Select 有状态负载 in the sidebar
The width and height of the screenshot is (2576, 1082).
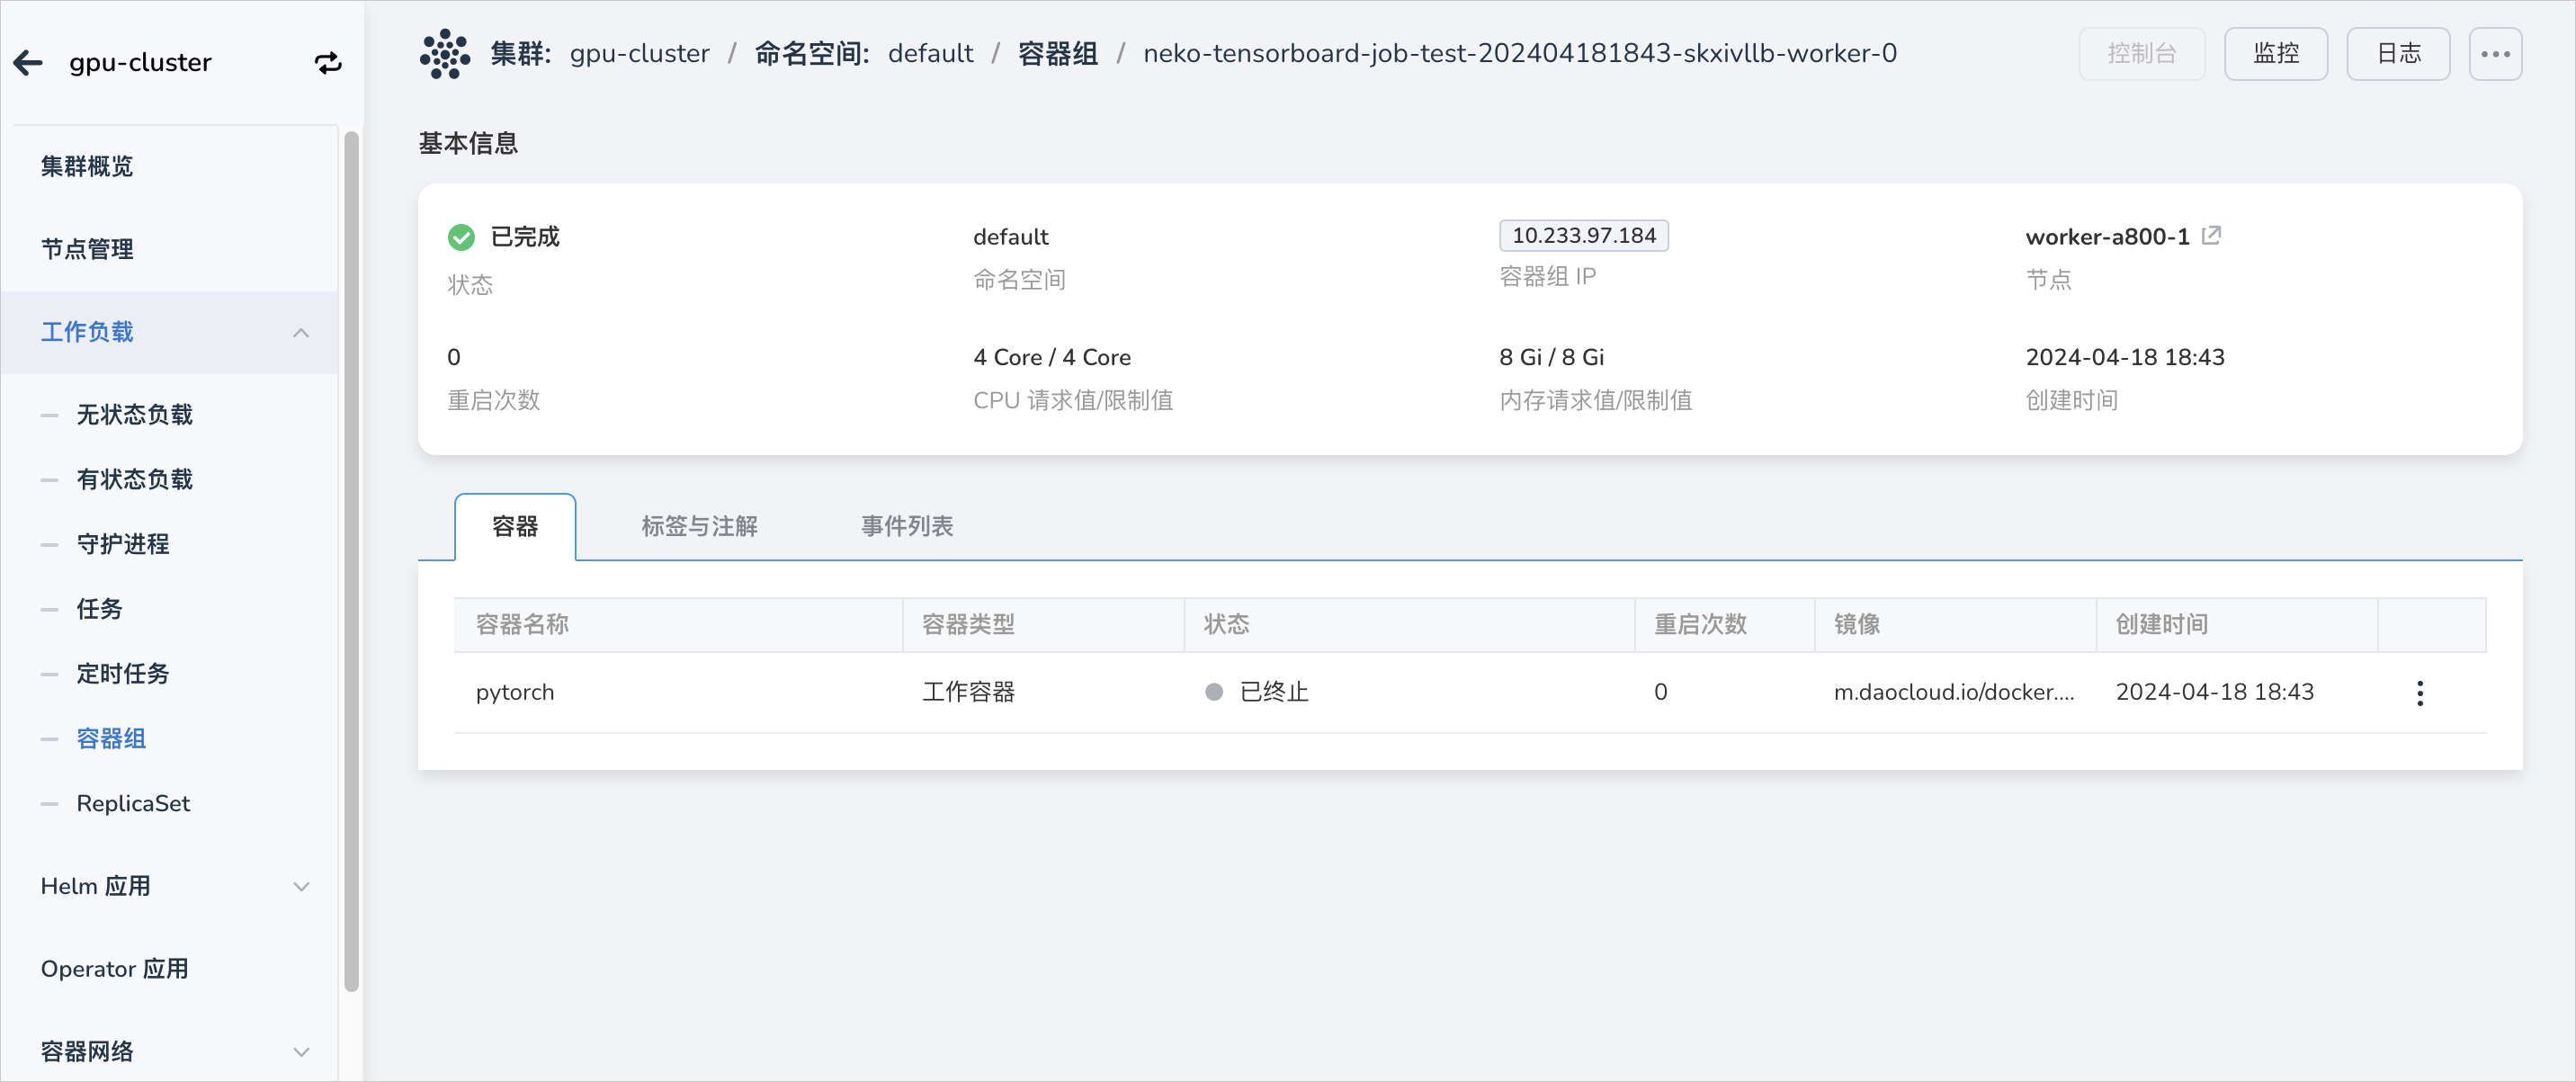pyautogui.click(x=134, y=480)
